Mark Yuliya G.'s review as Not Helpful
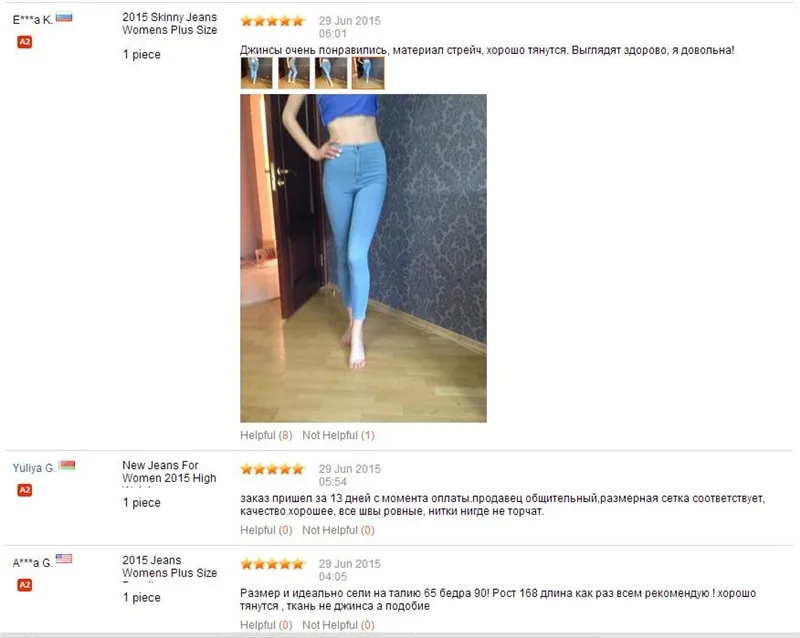This screenshot has height=638, width=800. coord(338,530)
